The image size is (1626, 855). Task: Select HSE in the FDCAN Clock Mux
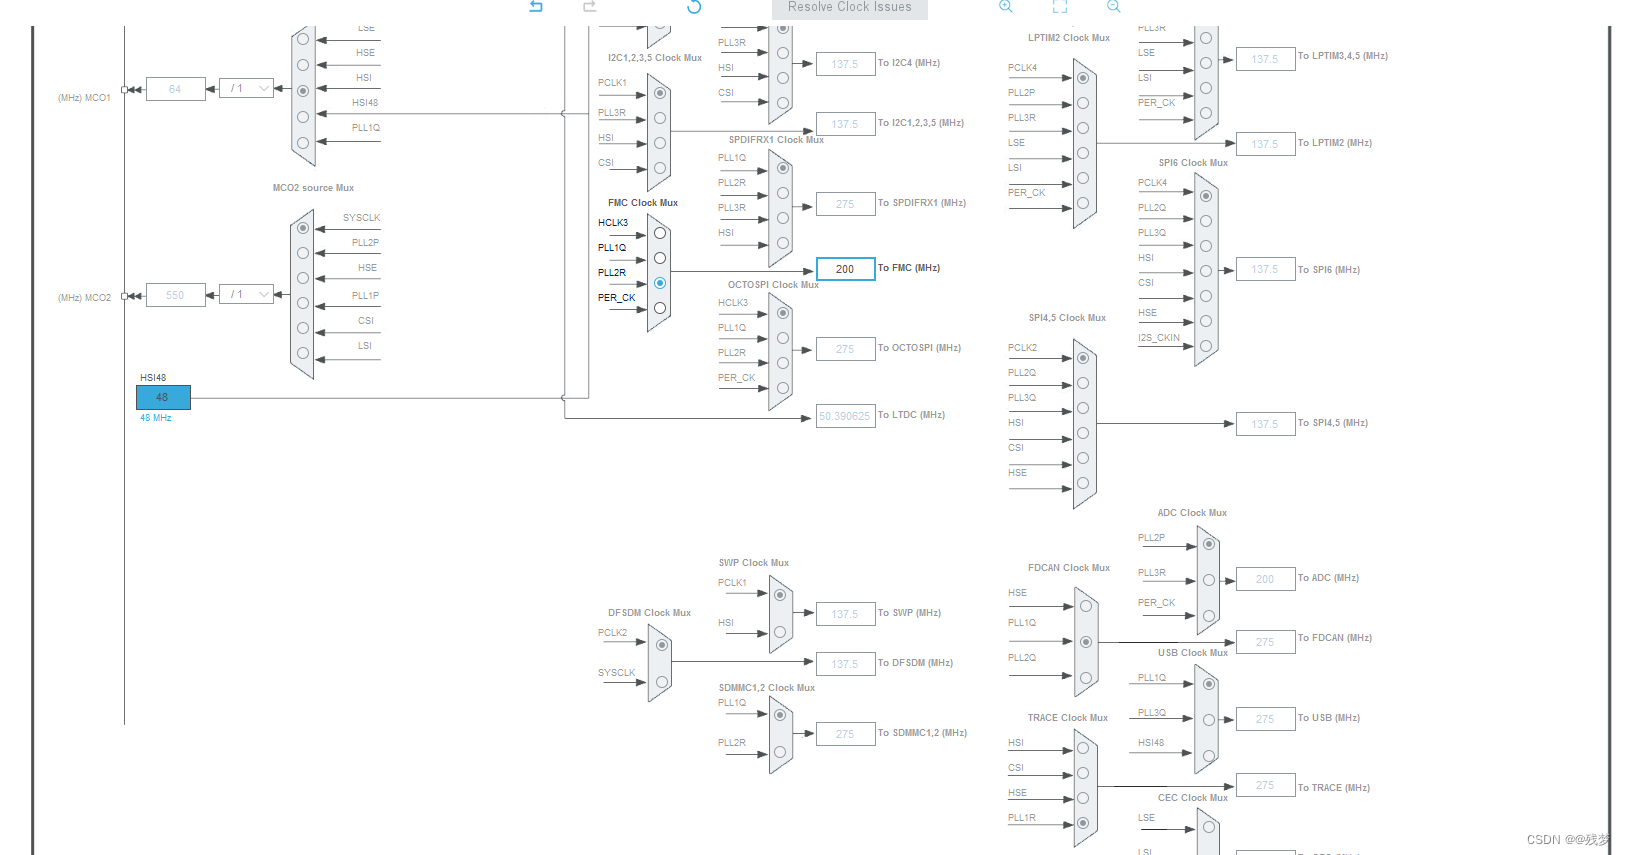click(1086, 606)
